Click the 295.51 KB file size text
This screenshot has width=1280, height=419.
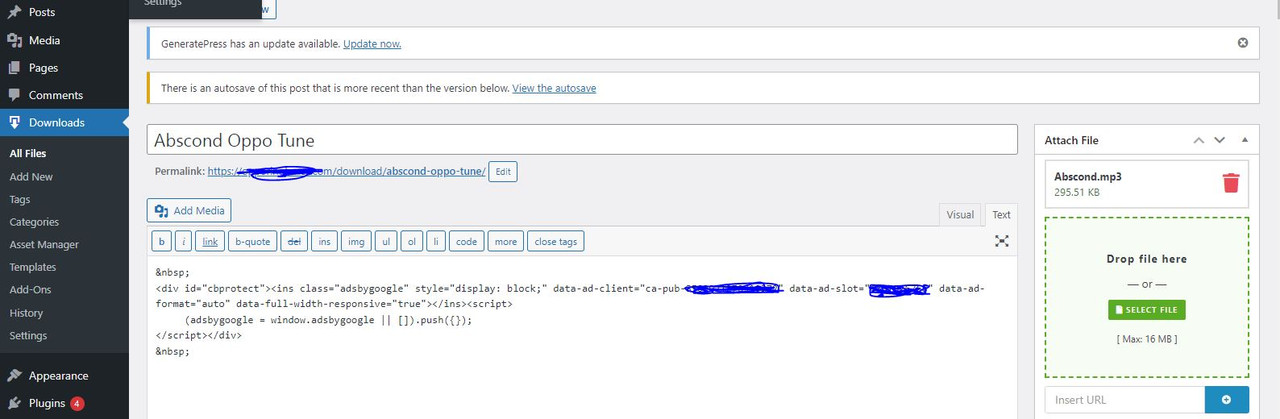coord(1079,192)
